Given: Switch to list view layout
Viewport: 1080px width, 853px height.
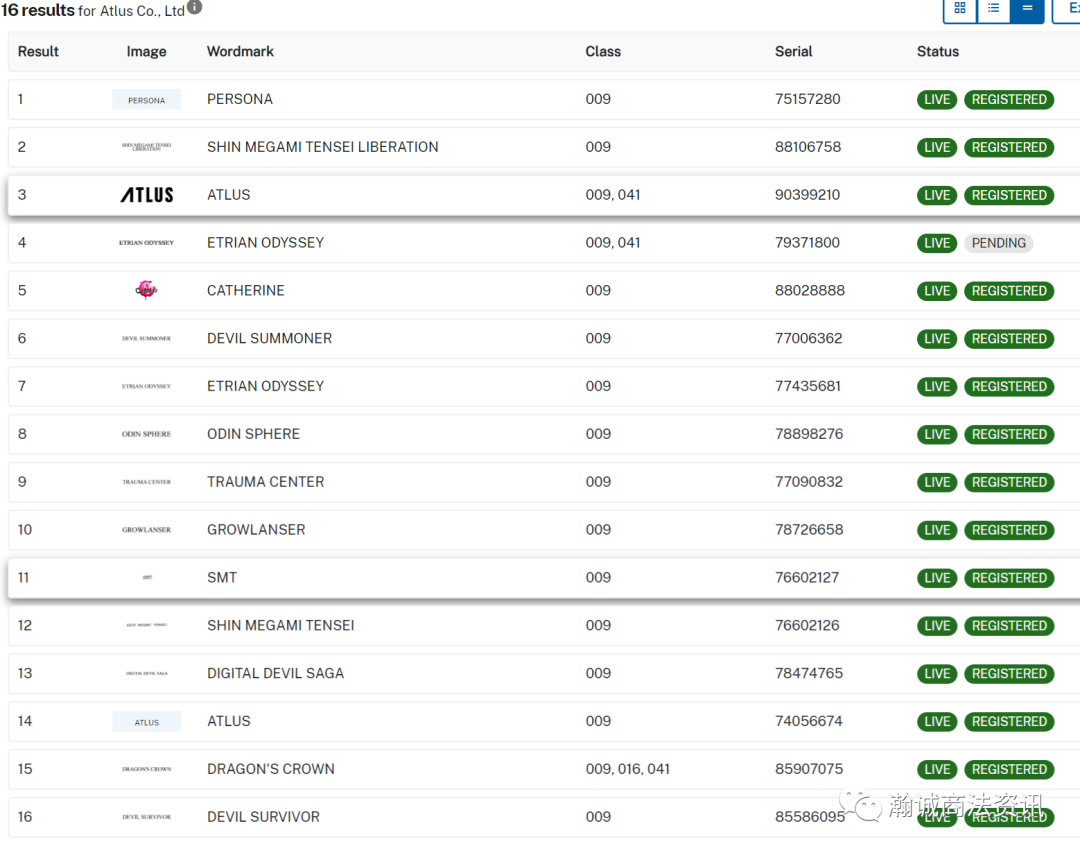Looking at the screenshot, I should point(993,9).
